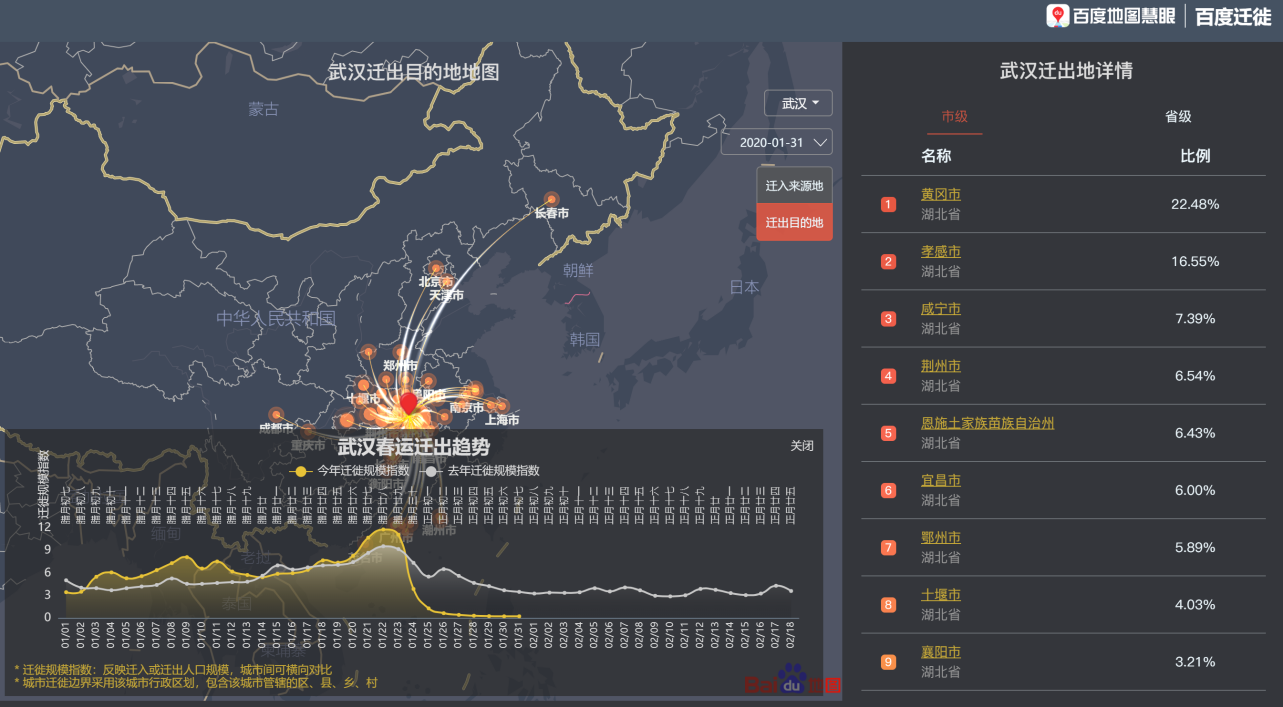Click rank 9 badge beside 襄阳市

(888, 662)
